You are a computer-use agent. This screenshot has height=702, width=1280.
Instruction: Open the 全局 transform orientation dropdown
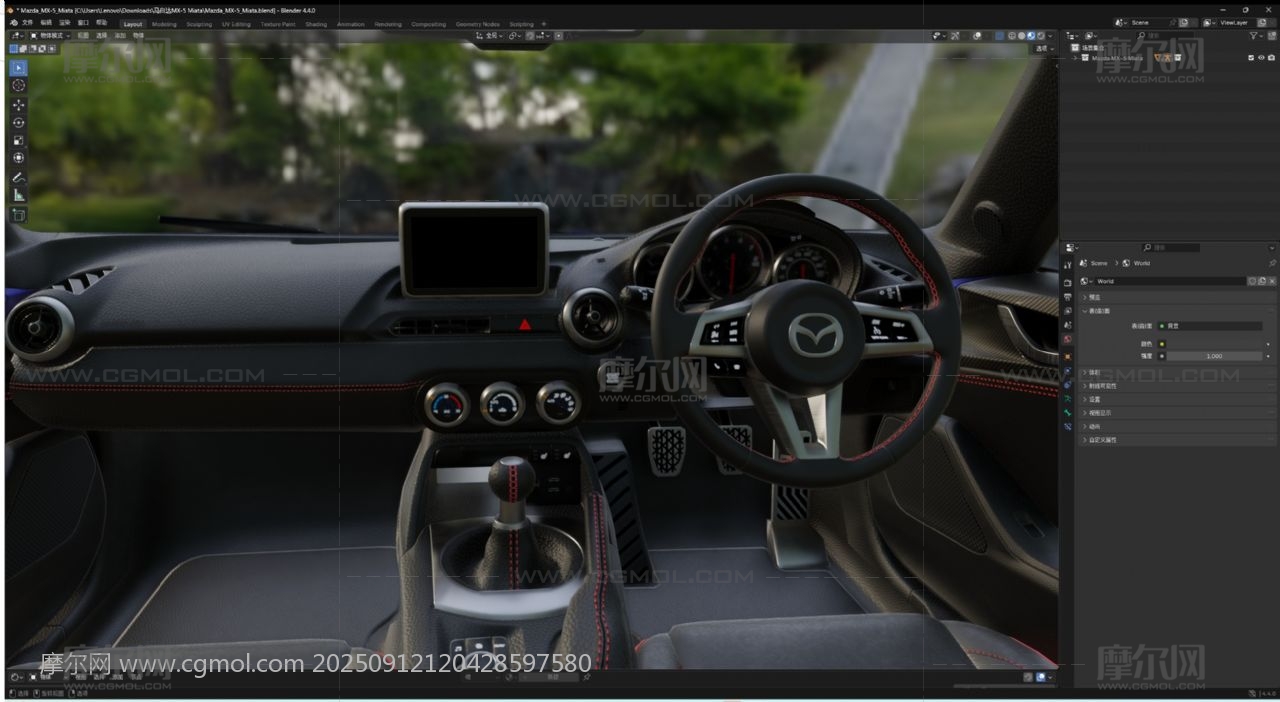click(x=490, y=36)
